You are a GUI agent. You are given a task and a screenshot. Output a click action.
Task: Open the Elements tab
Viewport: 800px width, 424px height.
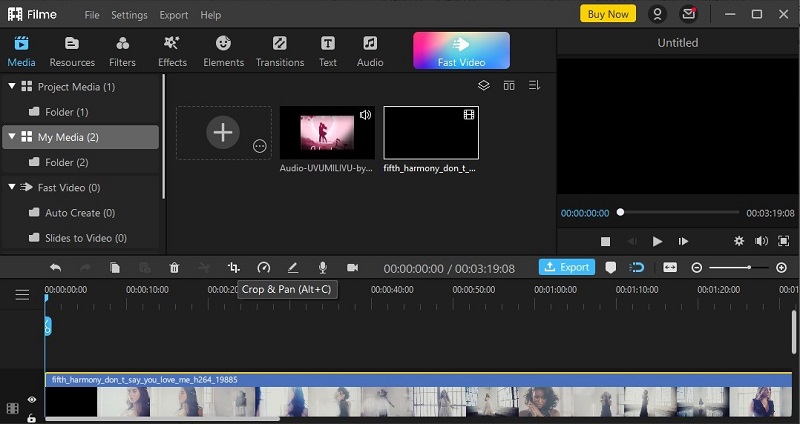point(223,51)
